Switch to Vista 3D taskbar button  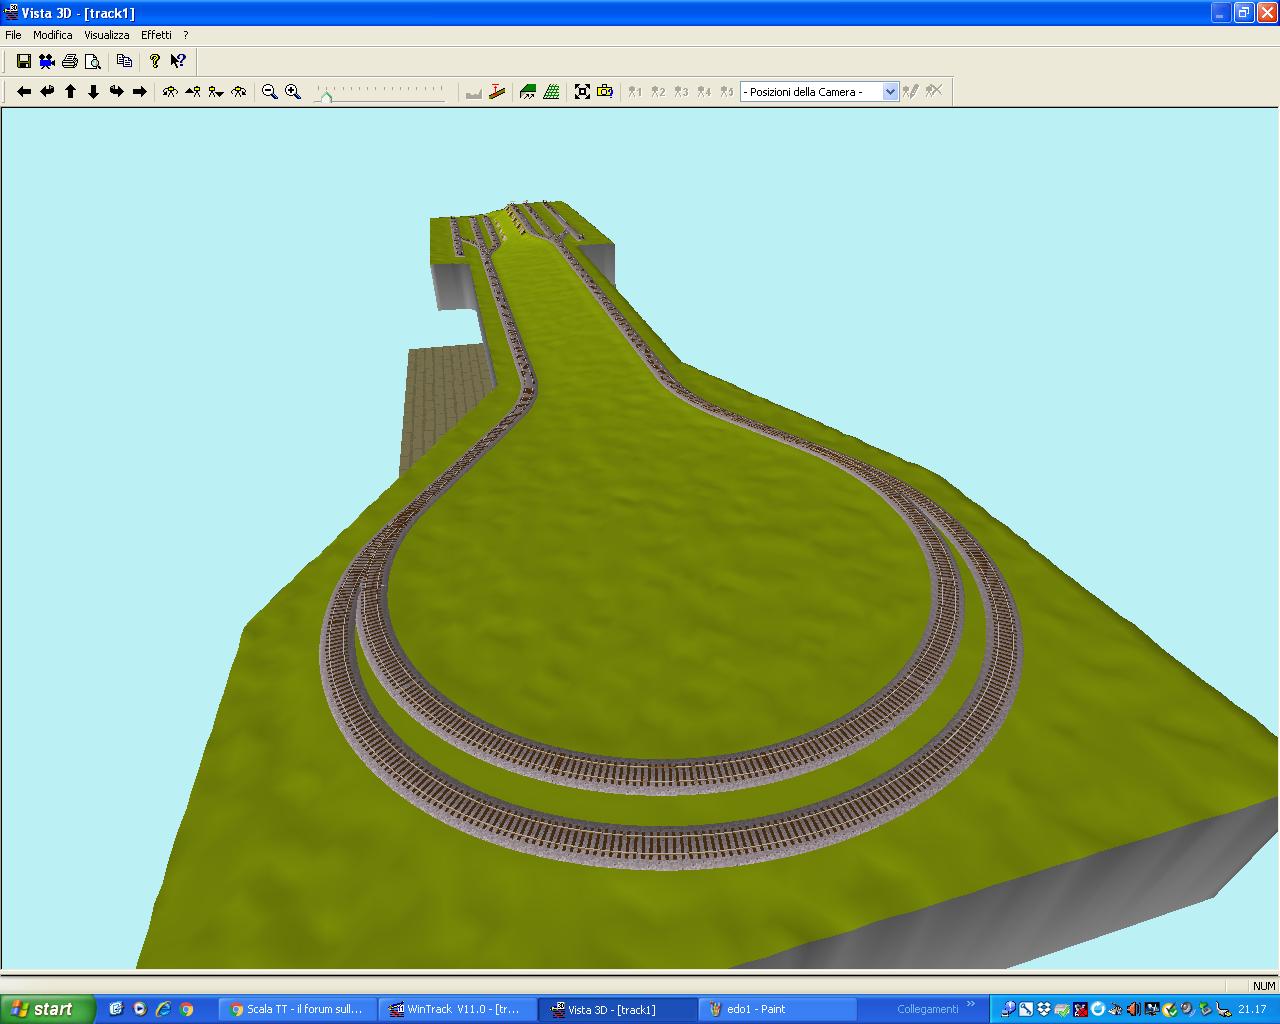pyautogui.click(x=617, y=1009)
